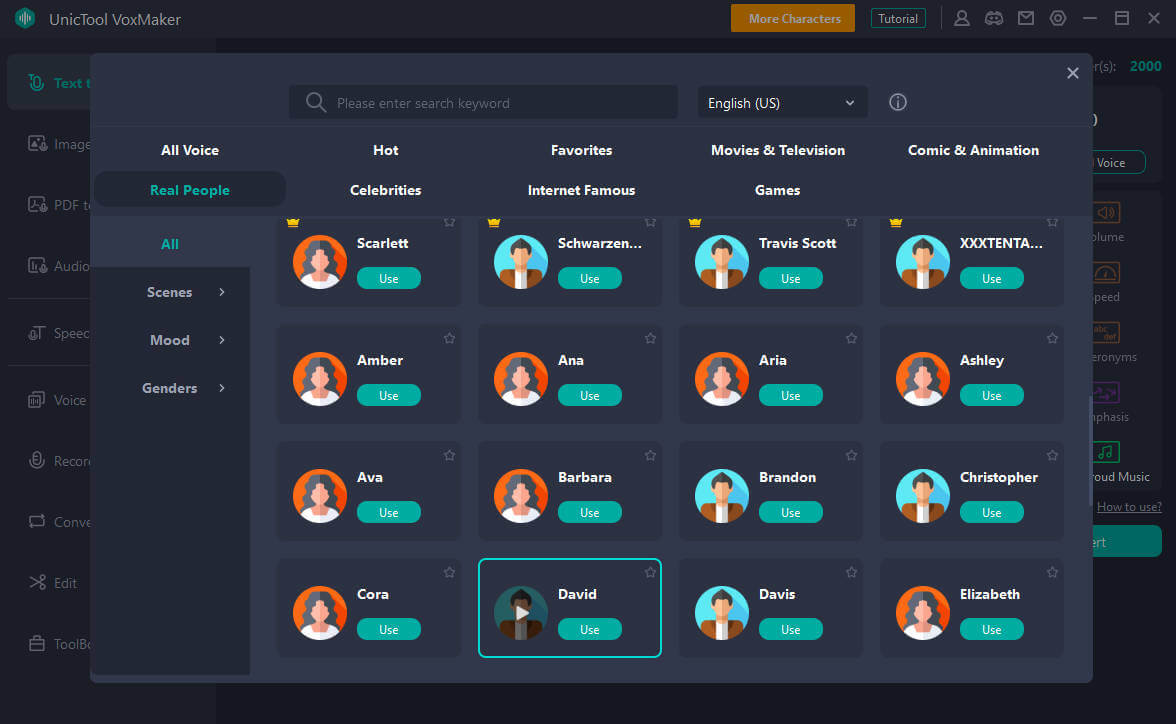
Task: Open Movies & Television category
Action: click(778, 150)
